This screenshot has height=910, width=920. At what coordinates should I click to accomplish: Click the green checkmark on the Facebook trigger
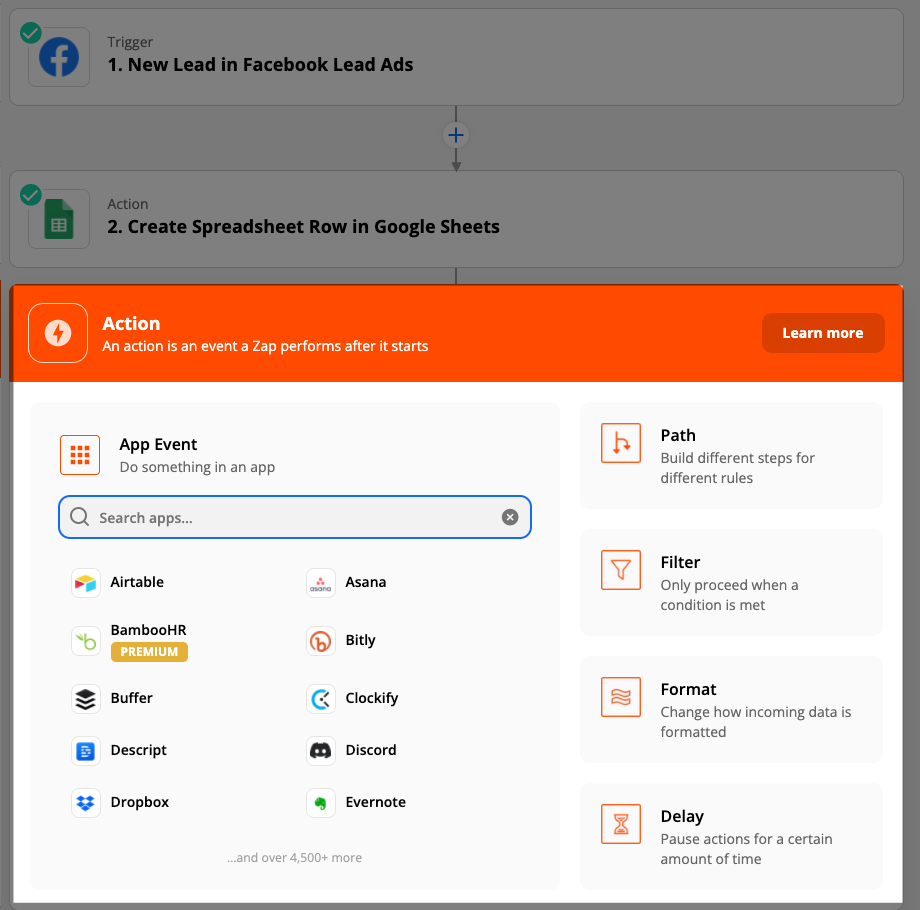point(31,33)
